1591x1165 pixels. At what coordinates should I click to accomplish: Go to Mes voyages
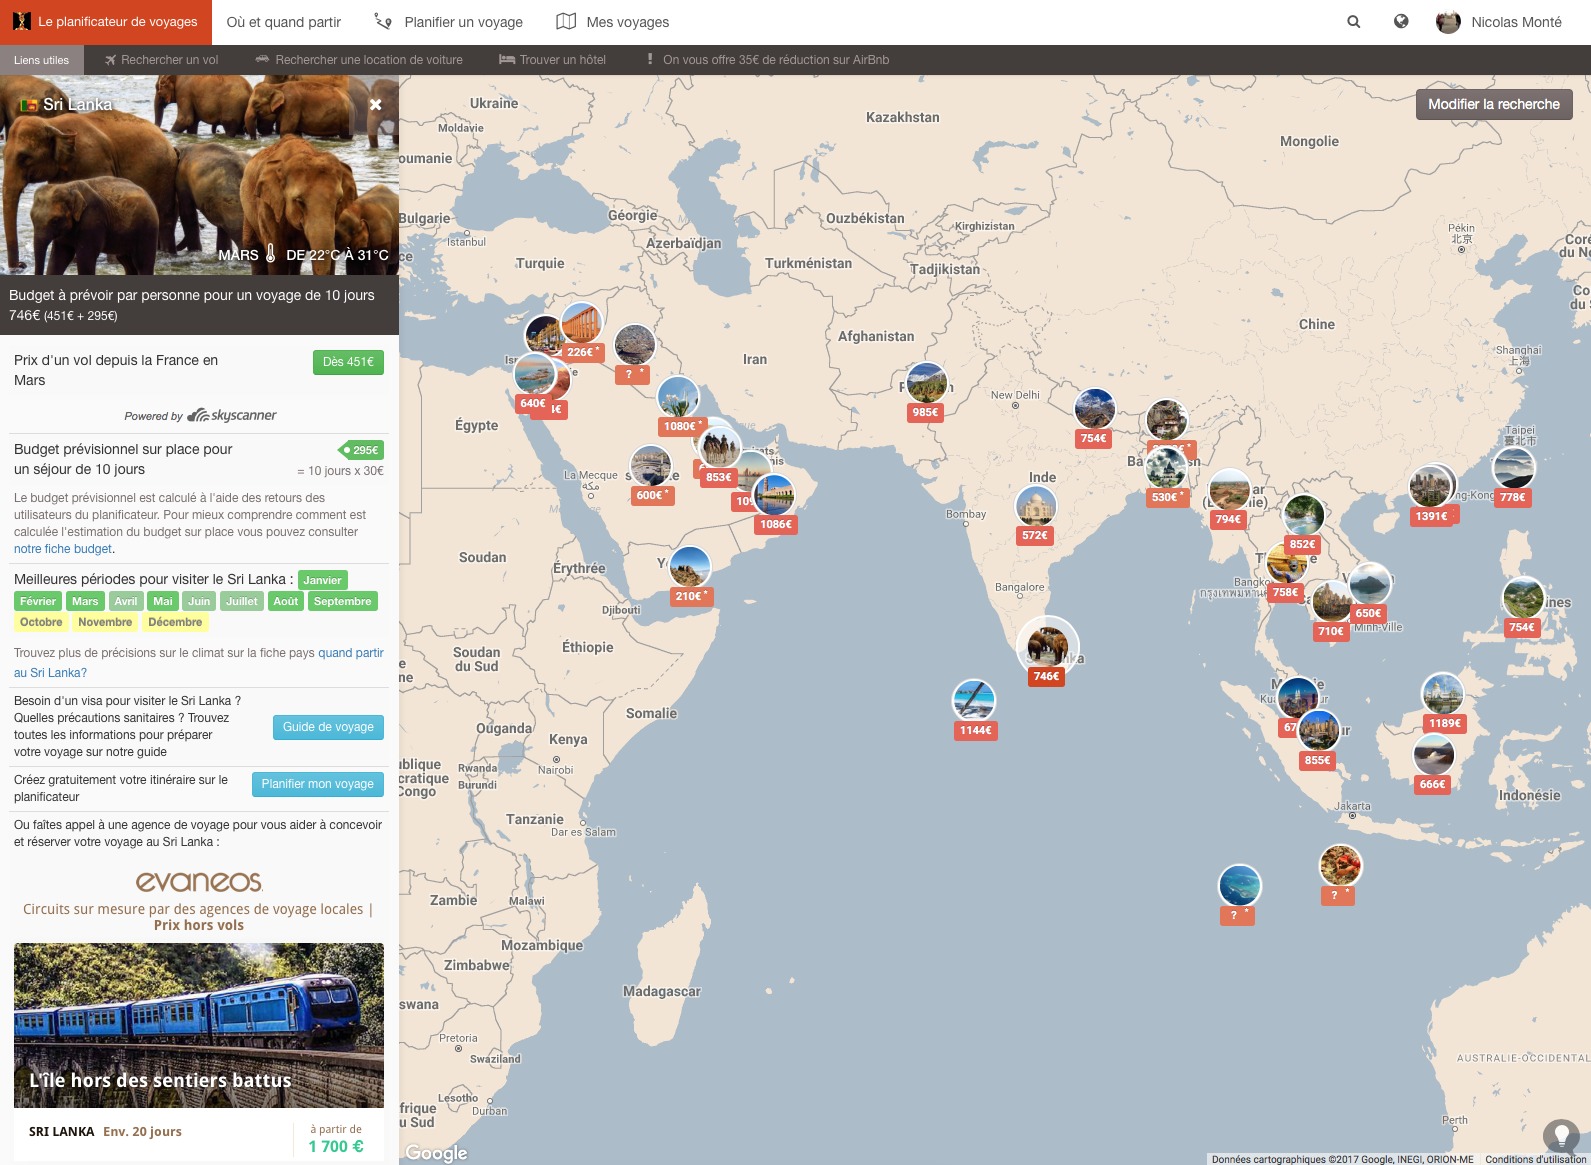coord(613,22)
